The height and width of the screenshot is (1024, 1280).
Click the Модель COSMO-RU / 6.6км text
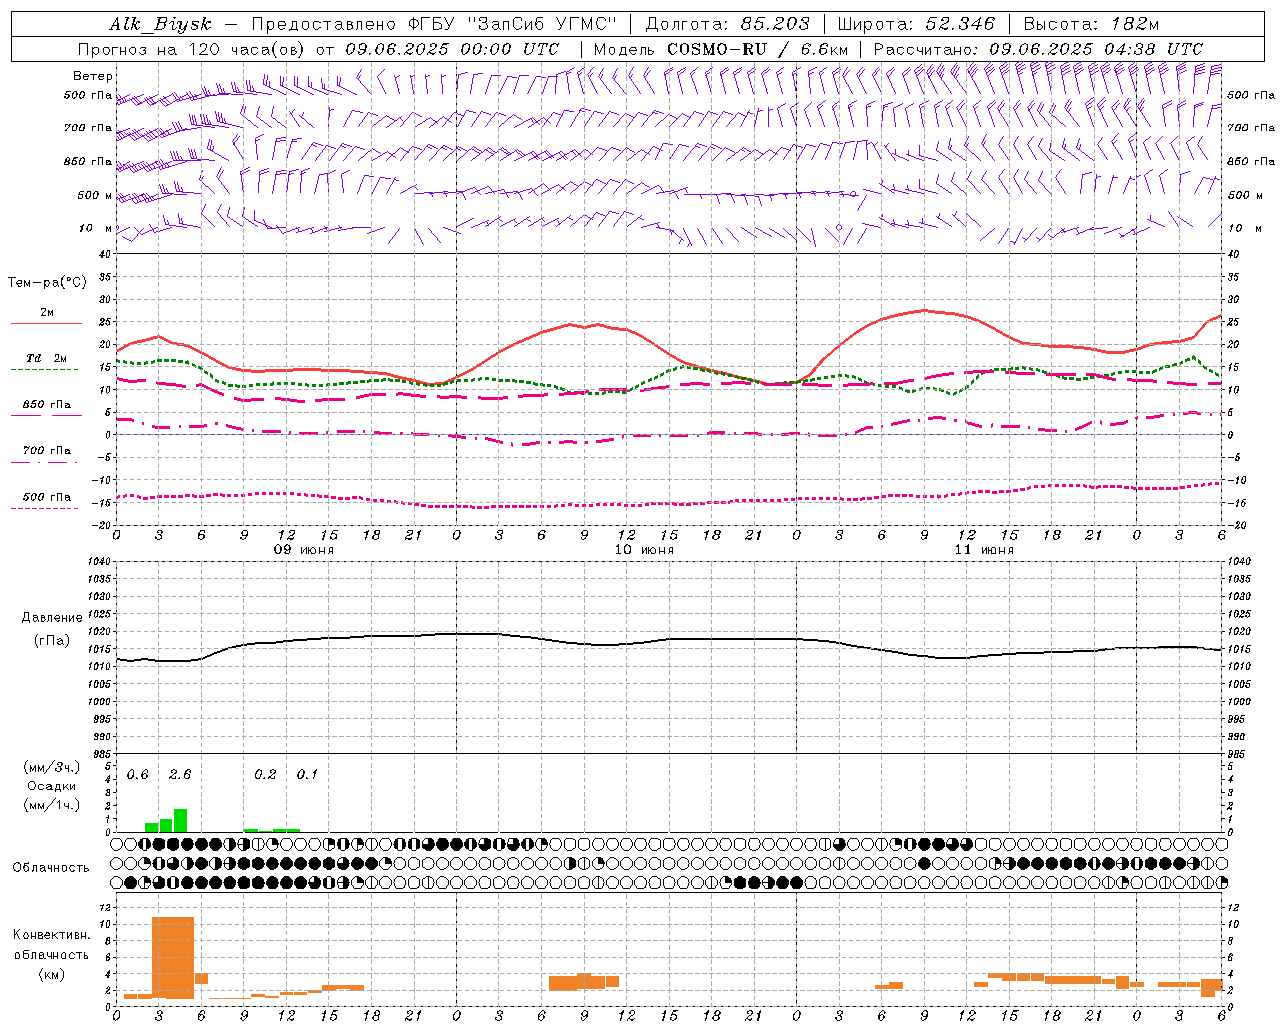(721, 49)
